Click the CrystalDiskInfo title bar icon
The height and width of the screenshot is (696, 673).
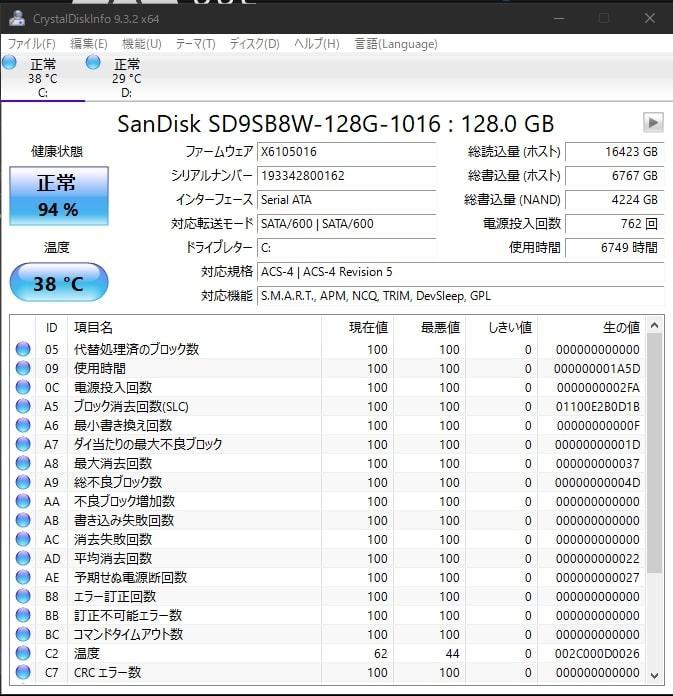pos(17,18)
